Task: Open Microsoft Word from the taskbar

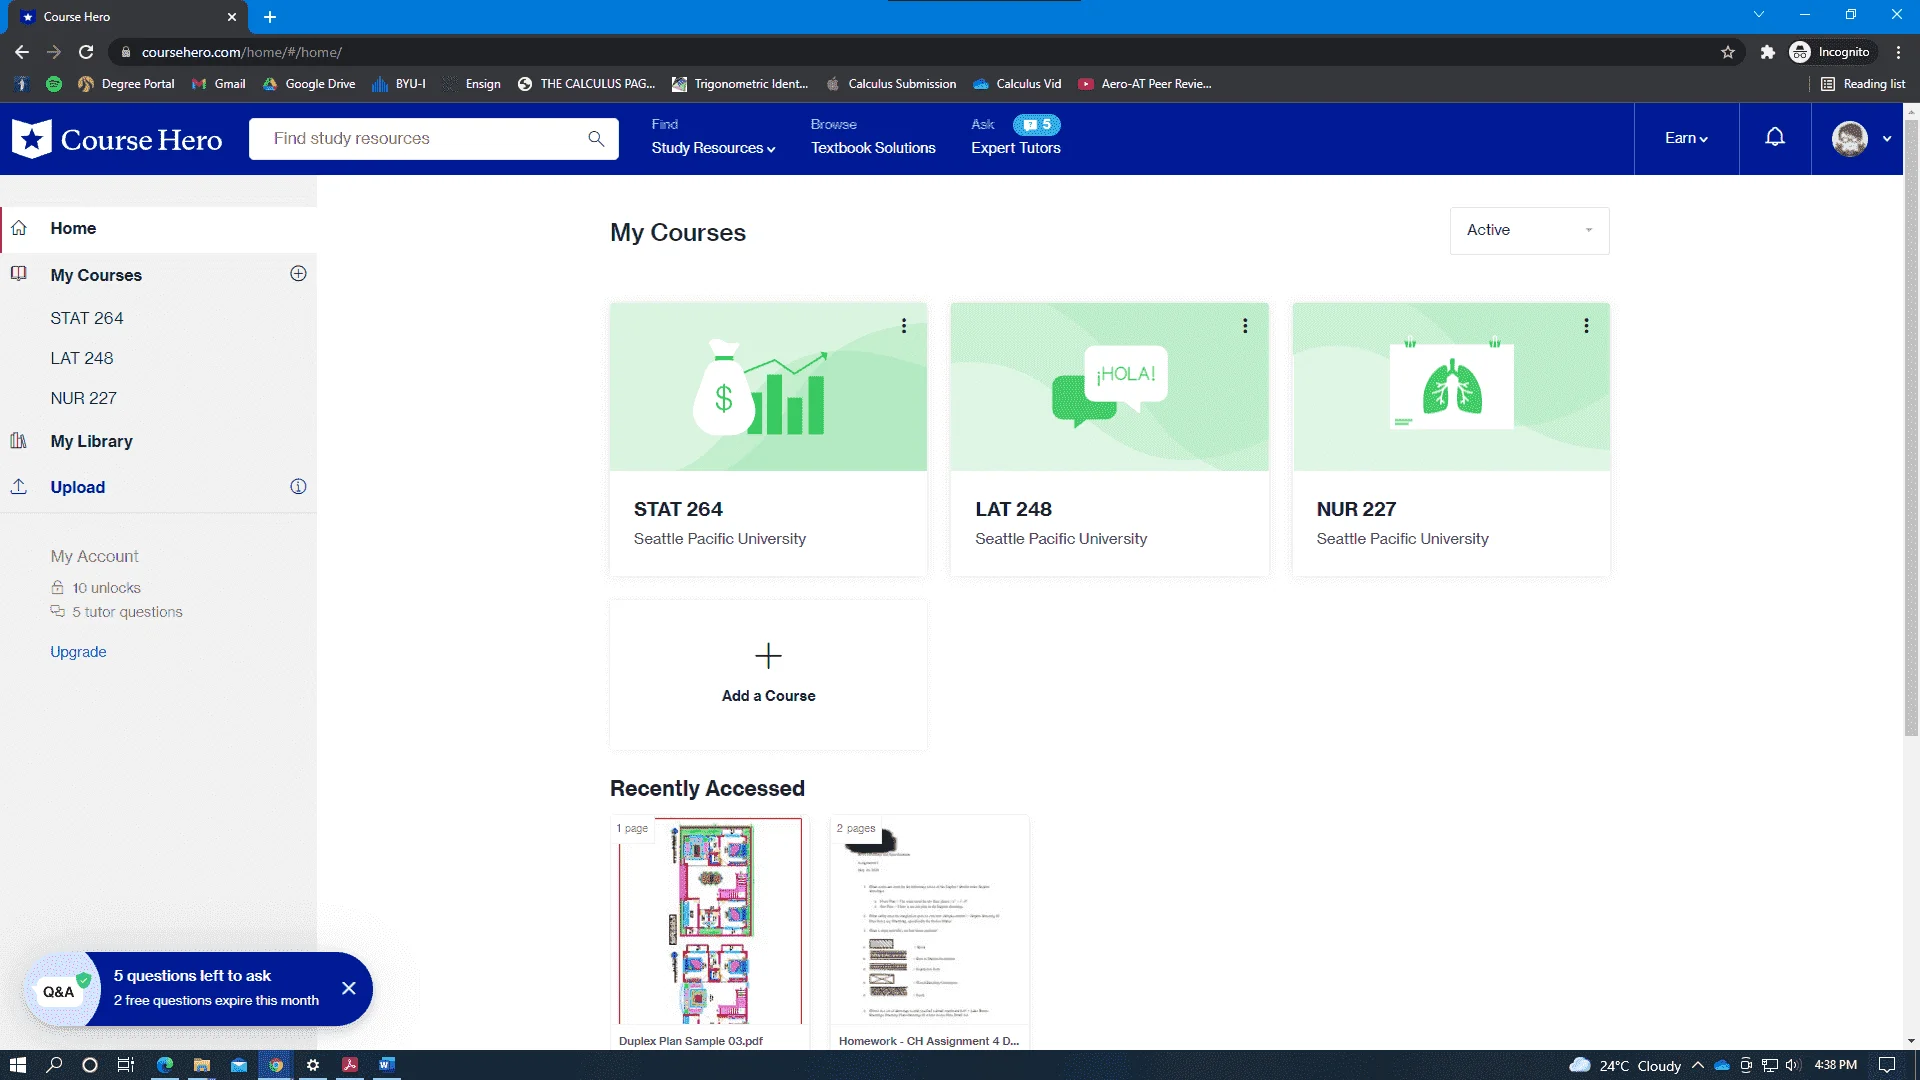Action: pyautogui.click(x=386, y=1065)
